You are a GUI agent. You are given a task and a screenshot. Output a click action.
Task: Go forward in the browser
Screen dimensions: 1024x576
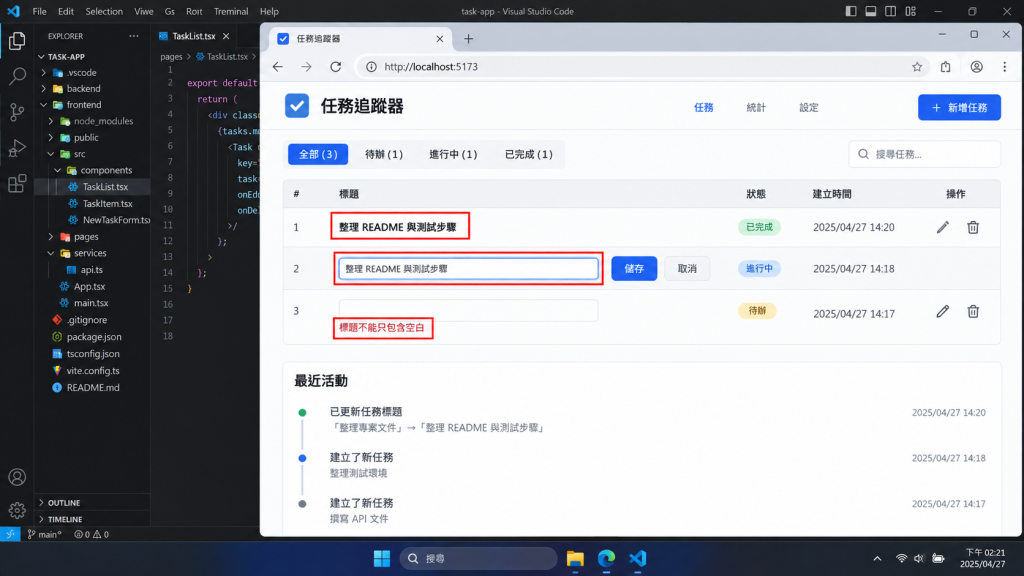(x=306, y=67)
